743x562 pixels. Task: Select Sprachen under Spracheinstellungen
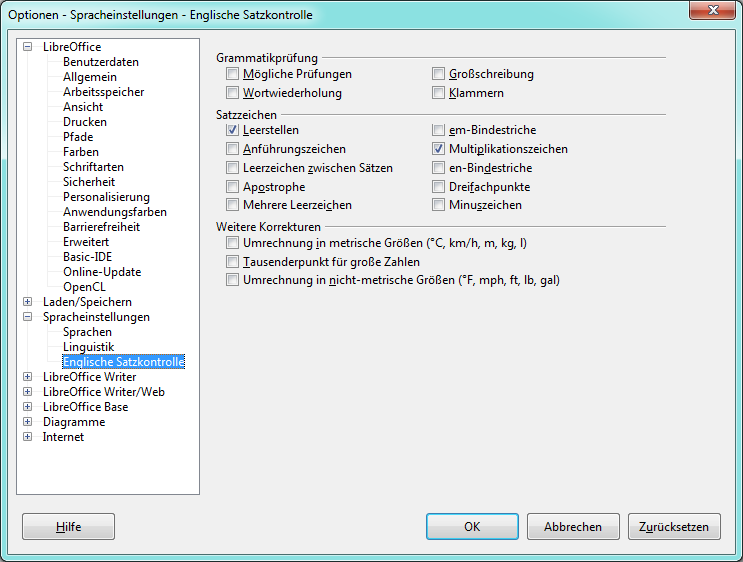pos(87,332)
